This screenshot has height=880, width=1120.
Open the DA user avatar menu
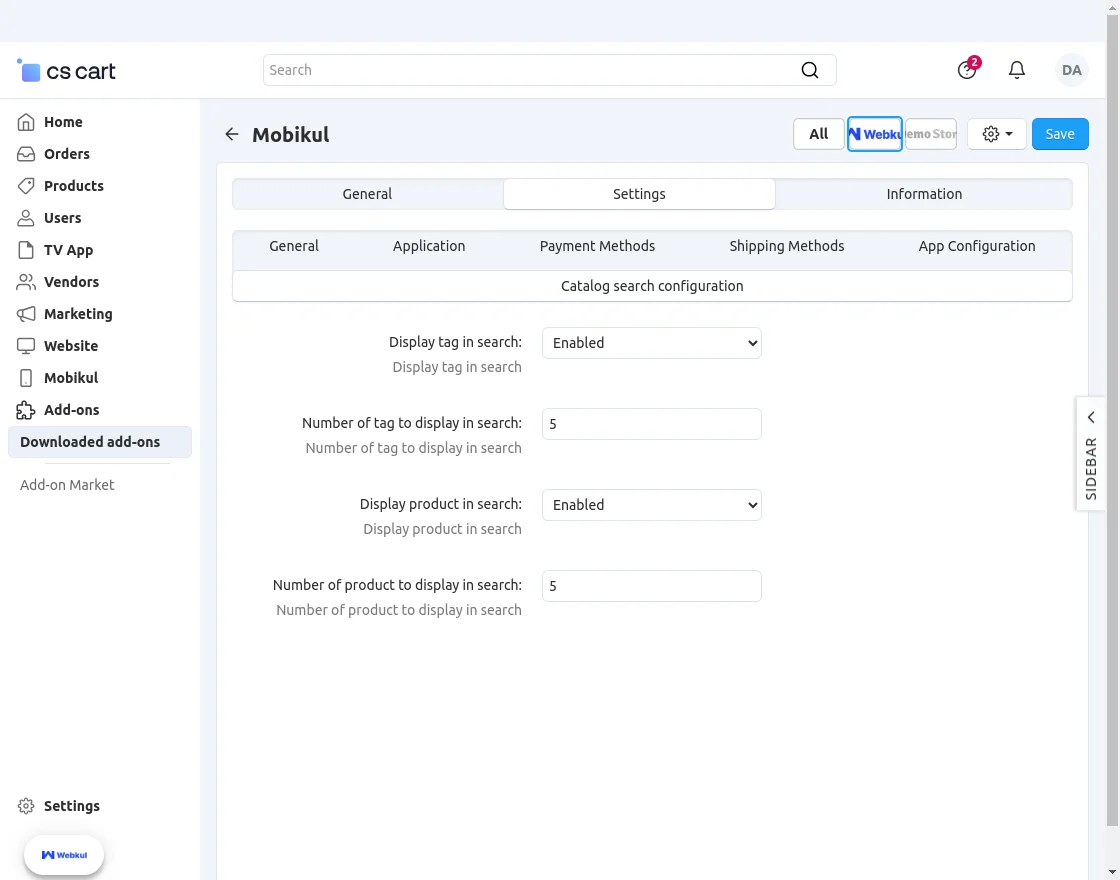pyautogui.click(x=1071, y=70)
